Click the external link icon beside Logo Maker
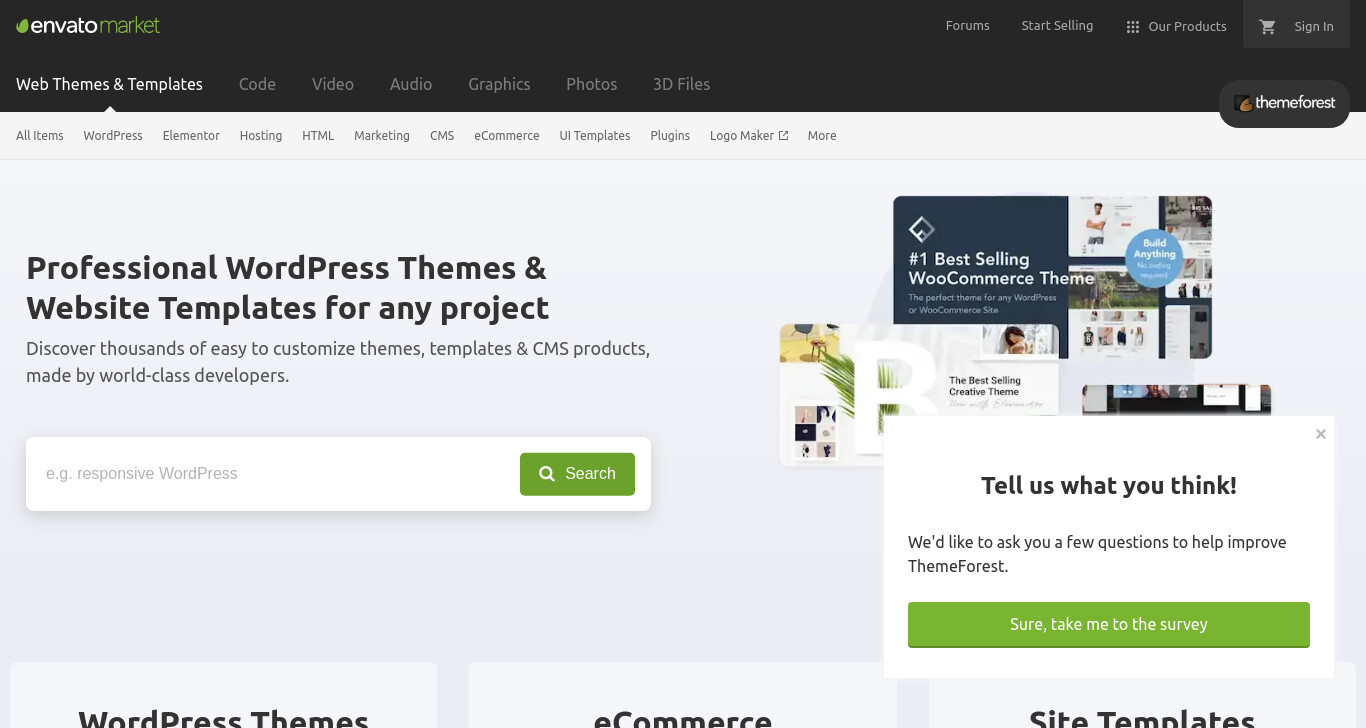The width and height of the screenshot is (1366, 728). click(x=783, y=136)
